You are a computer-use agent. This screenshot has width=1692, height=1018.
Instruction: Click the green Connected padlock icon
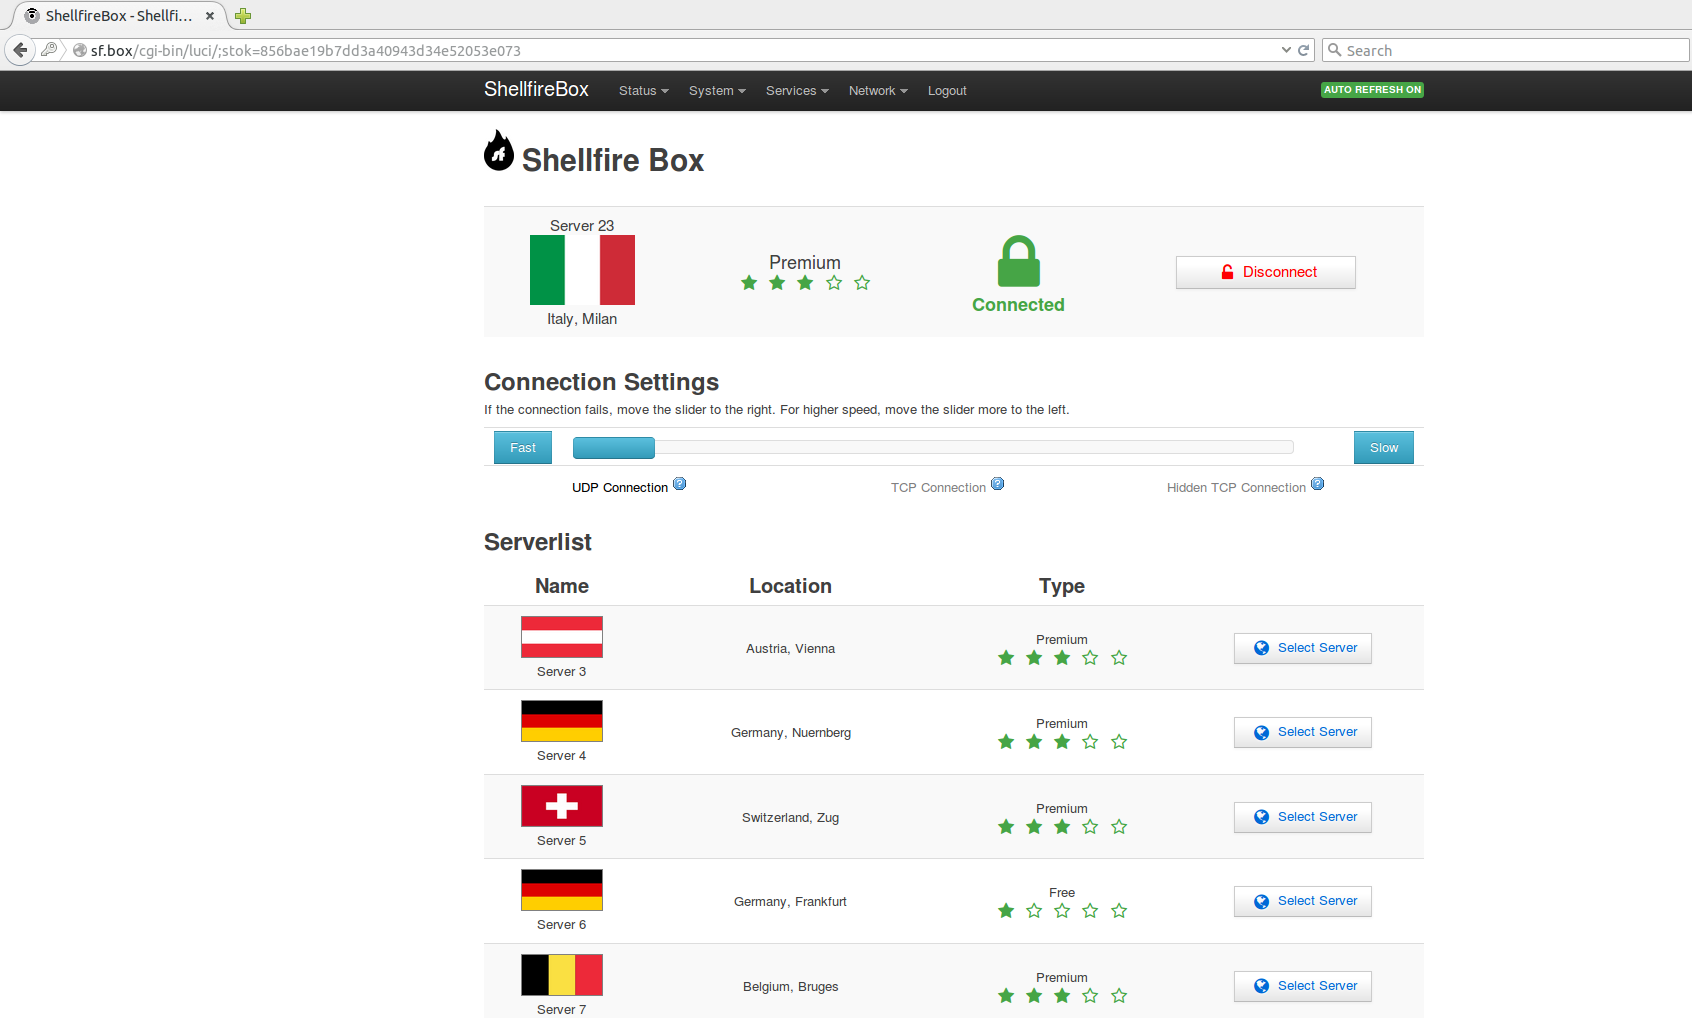(1019, 262)
